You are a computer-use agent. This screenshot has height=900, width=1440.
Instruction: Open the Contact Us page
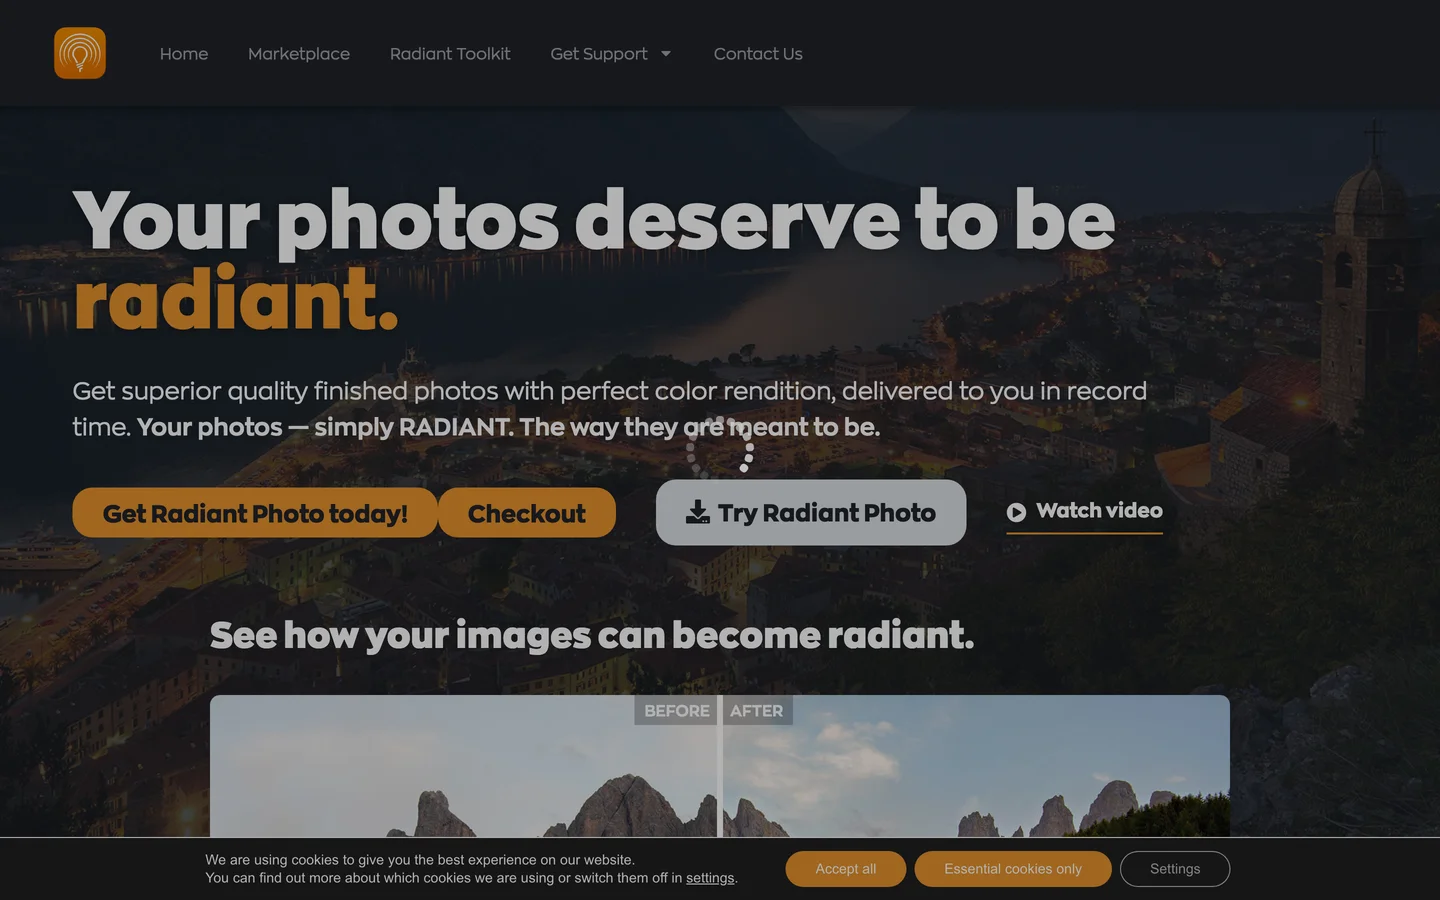click(x=758, y=54)
